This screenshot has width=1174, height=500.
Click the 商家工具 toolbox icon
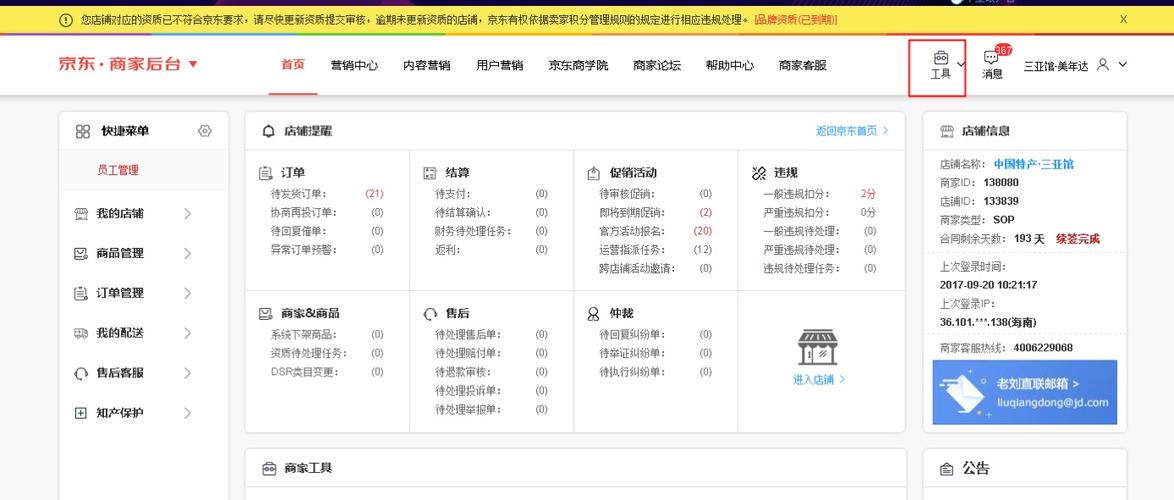[269, 469]
